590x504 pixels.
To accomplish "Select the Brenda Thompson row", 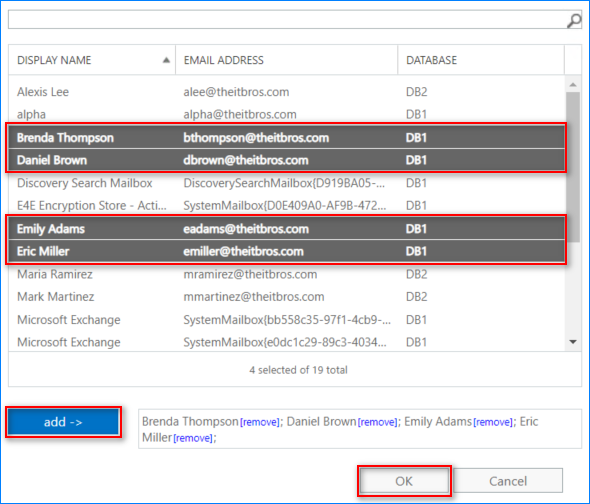I will point(287,138).
